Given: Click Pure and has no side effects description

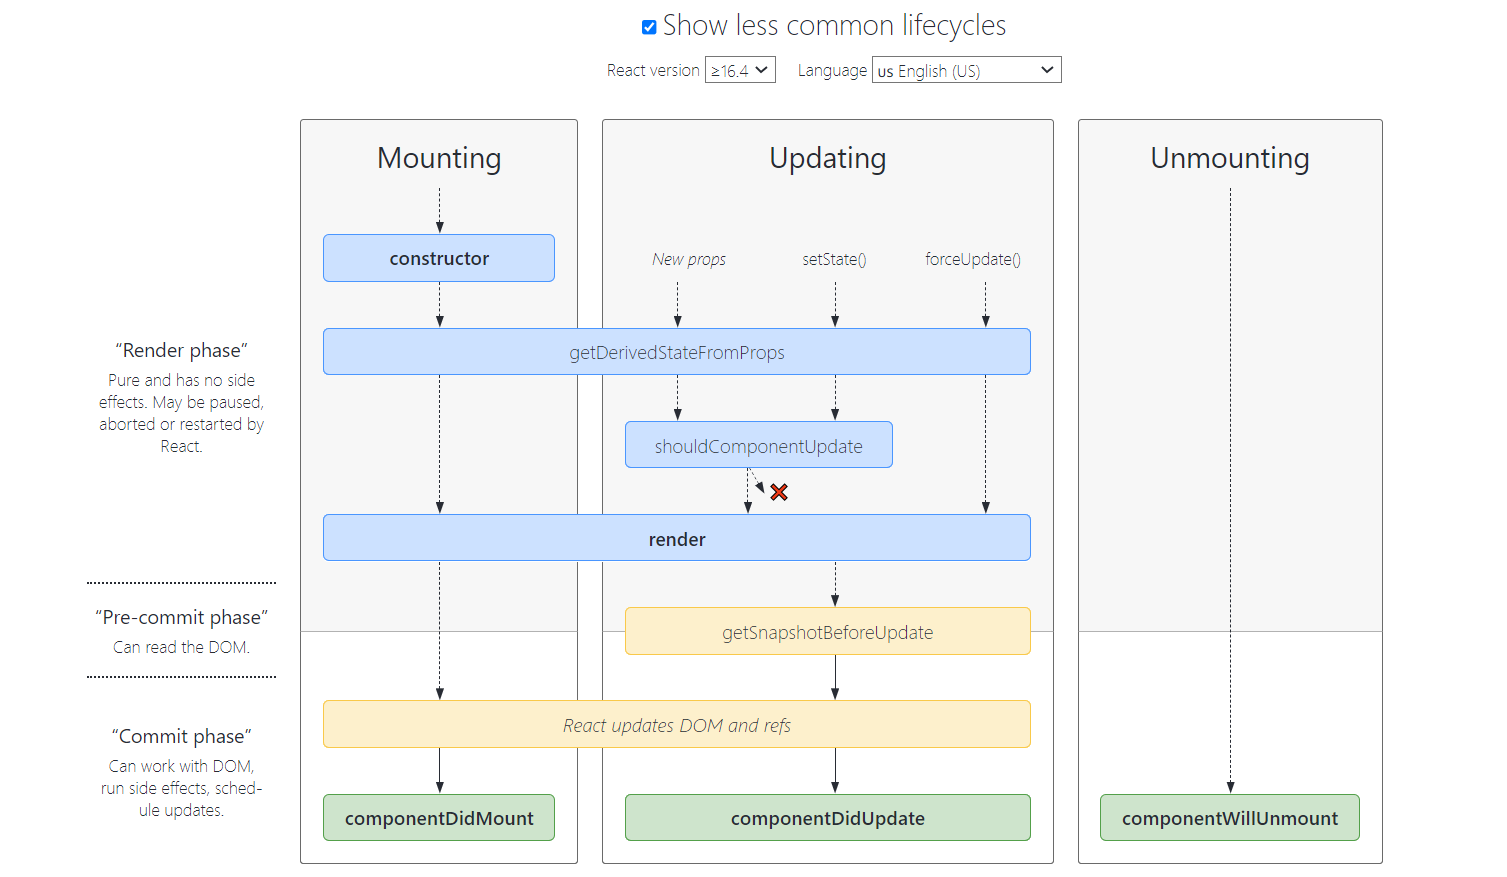Looking at the screenshot, I should coord(181,413).
